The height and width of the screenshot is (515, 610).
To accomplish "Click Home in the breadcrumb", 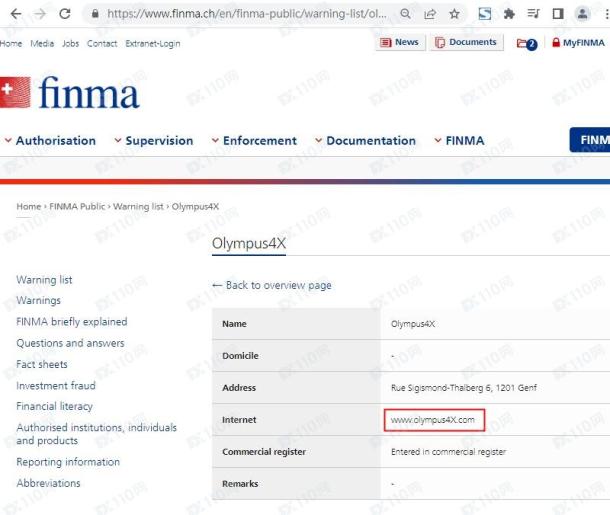I will (x=29, y=207).
